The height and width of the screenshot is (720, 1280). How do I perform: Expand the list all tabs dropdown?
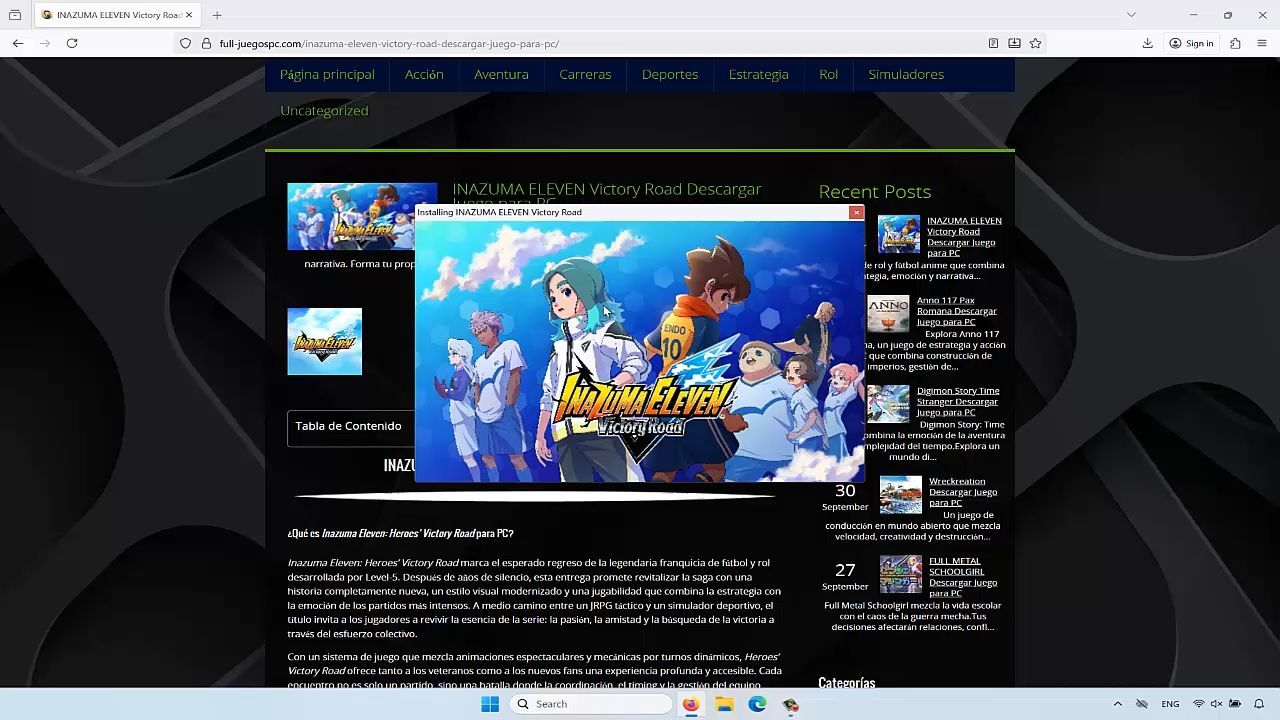pos(1131,15)
